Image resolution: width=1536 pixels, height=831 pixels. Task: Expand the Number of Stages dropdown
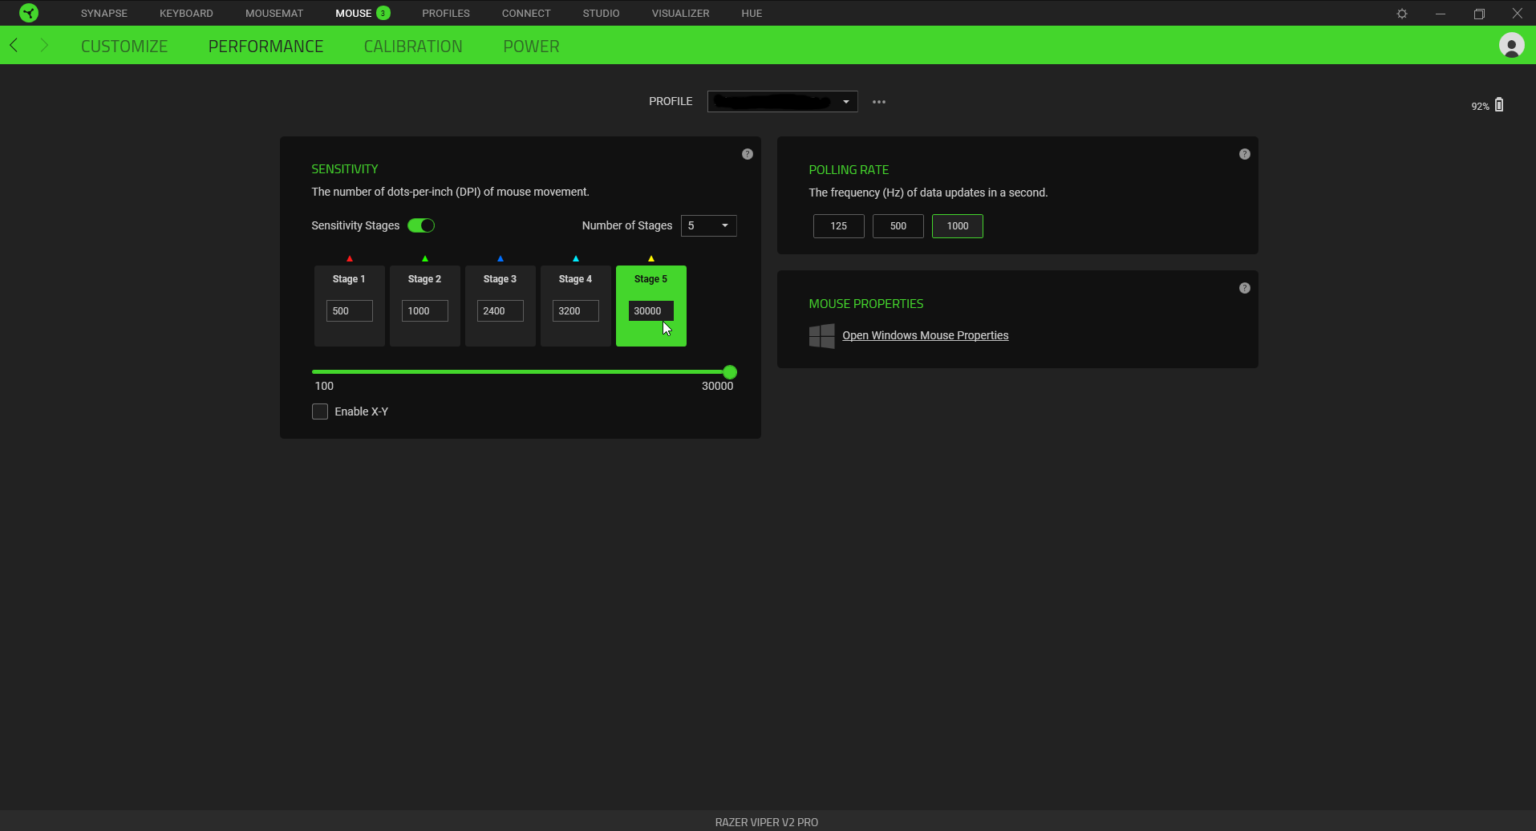(x=709, y=226)
